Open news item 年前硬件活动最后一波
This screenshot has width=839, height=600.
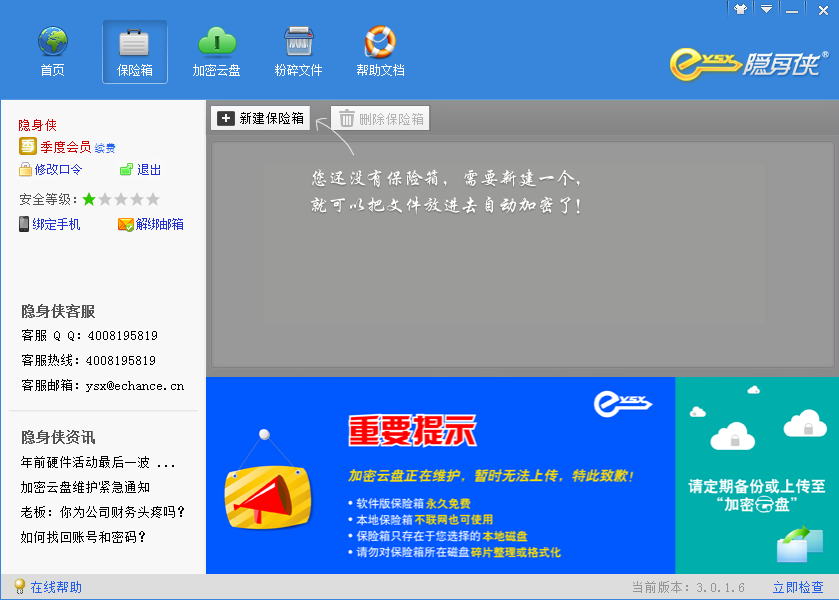(98, 462)
